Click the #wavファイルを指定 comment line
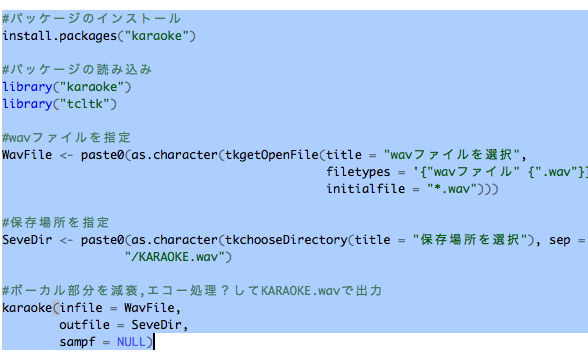Image resolution: width=588 pixels, height=361 pixels. coord(66,138)
